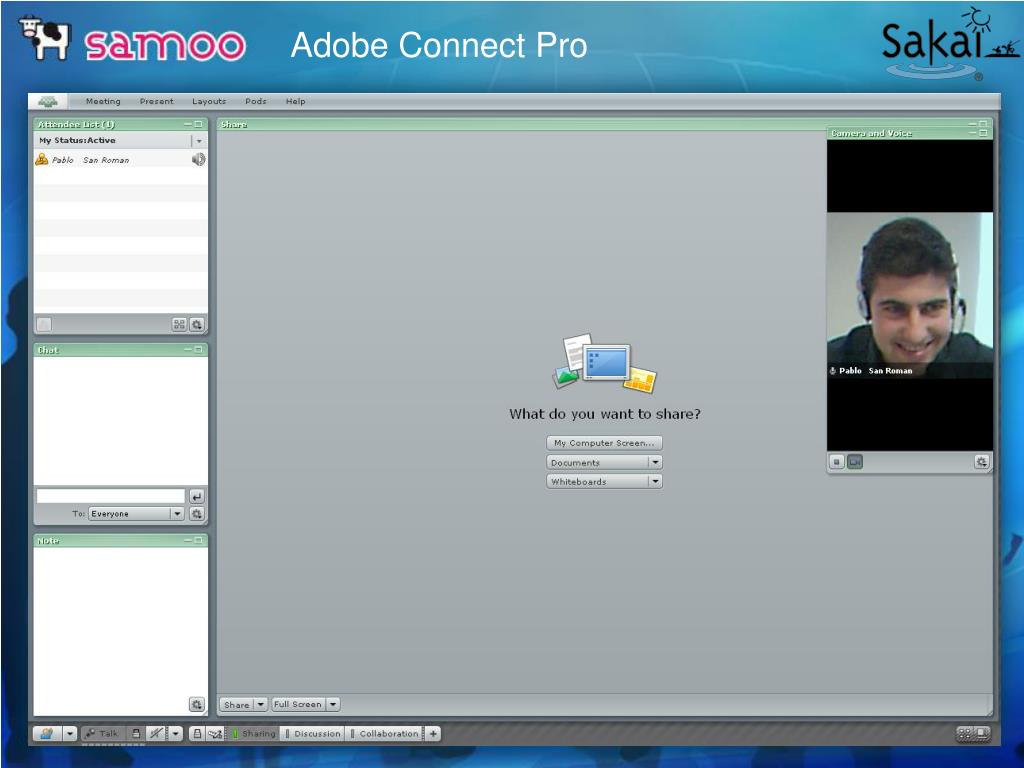Open the Layouts menu
The width and height of the screenshot is (1024, 768).
209,101
